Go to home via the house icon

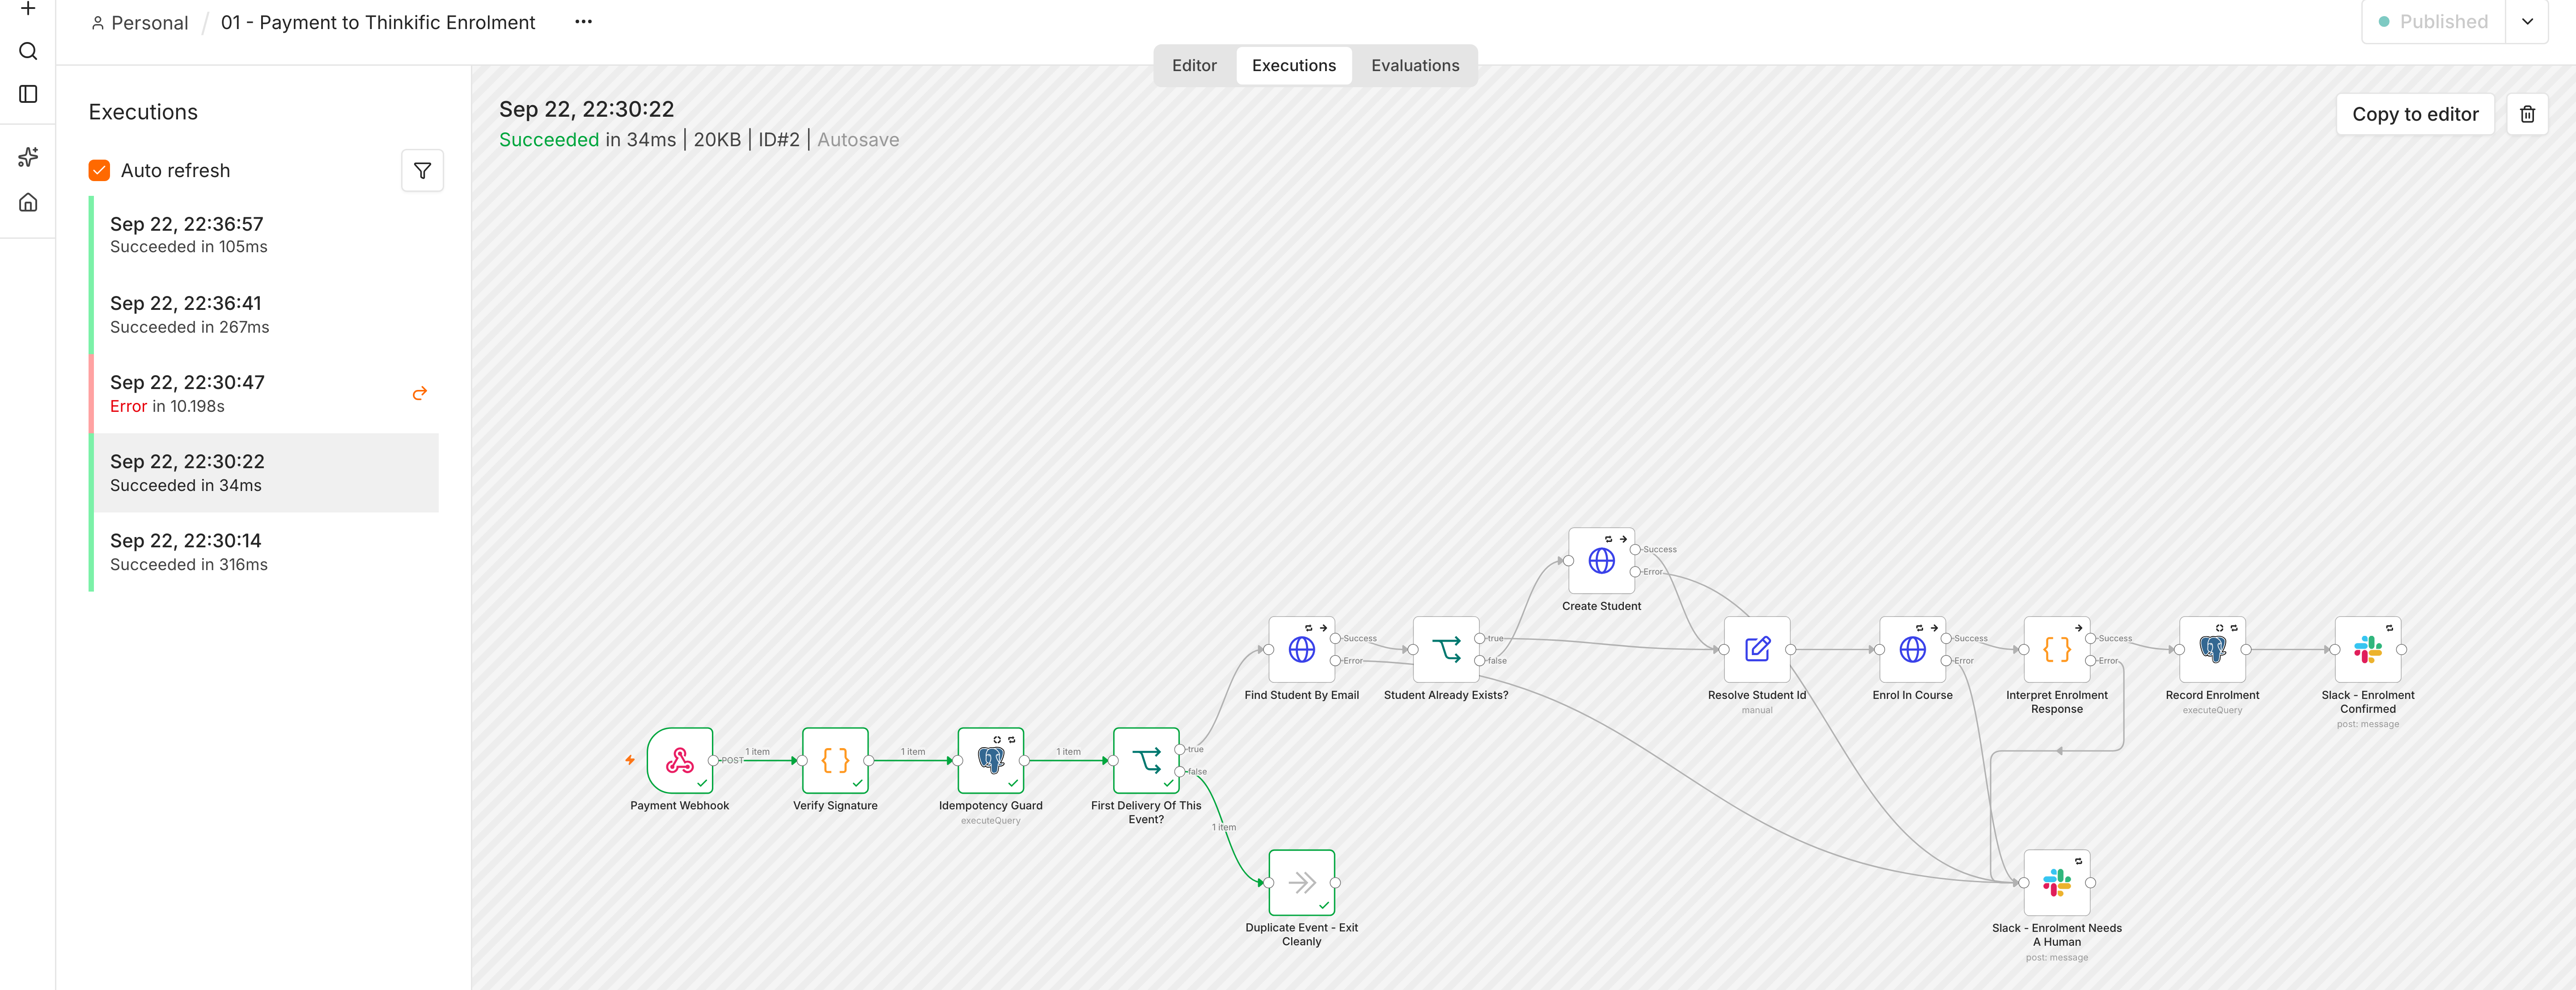click(x=28, y=202)
